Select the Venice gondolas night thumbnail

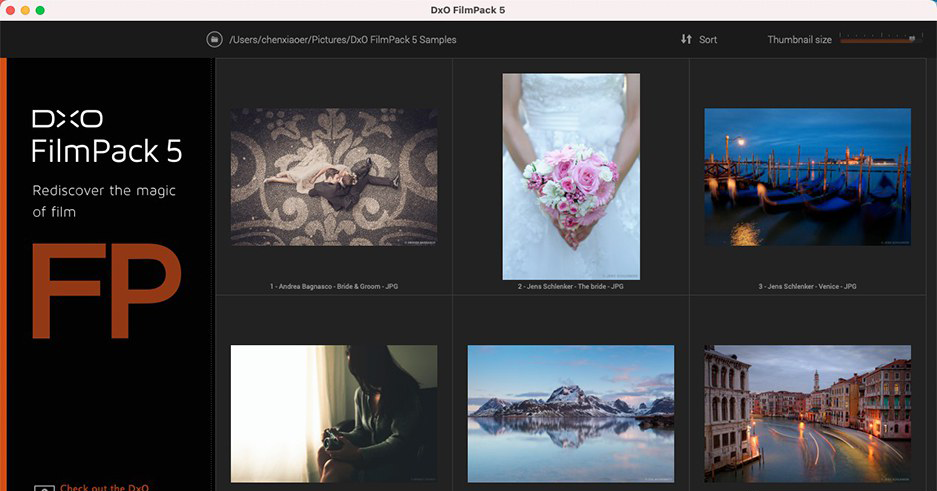[807, 177]
